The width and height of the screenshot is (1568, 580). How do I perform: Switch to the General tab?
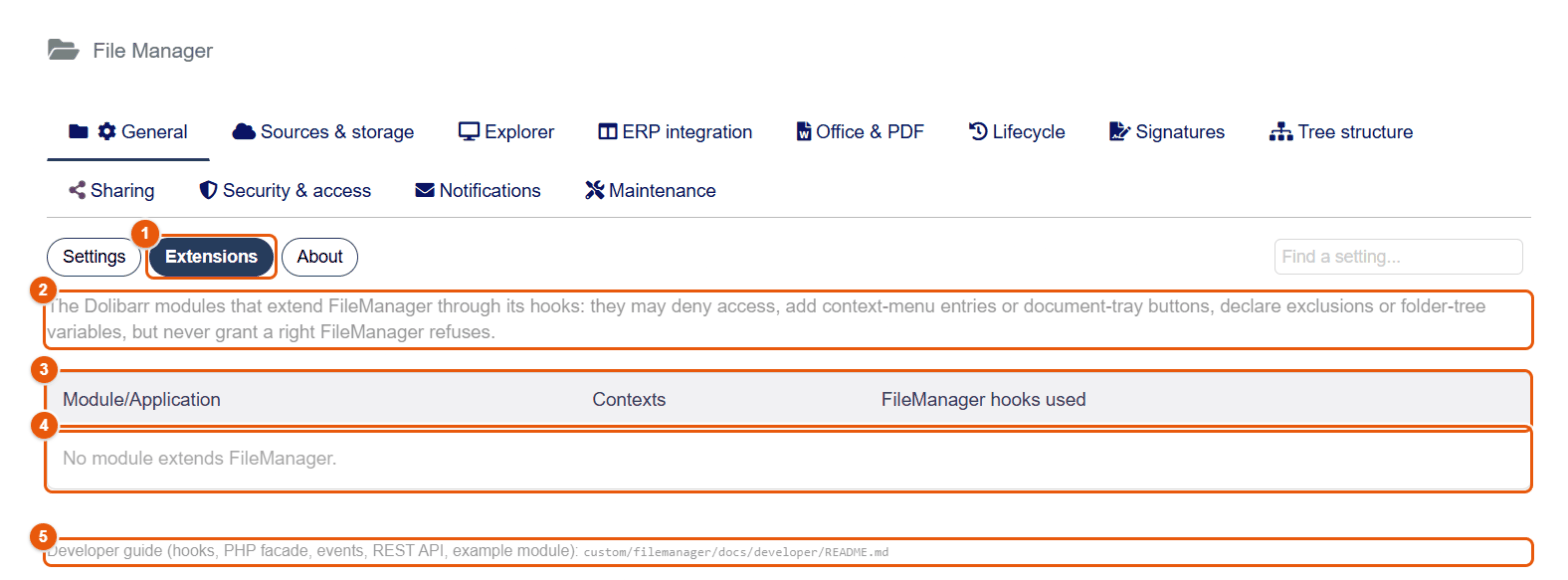(128, 132)
